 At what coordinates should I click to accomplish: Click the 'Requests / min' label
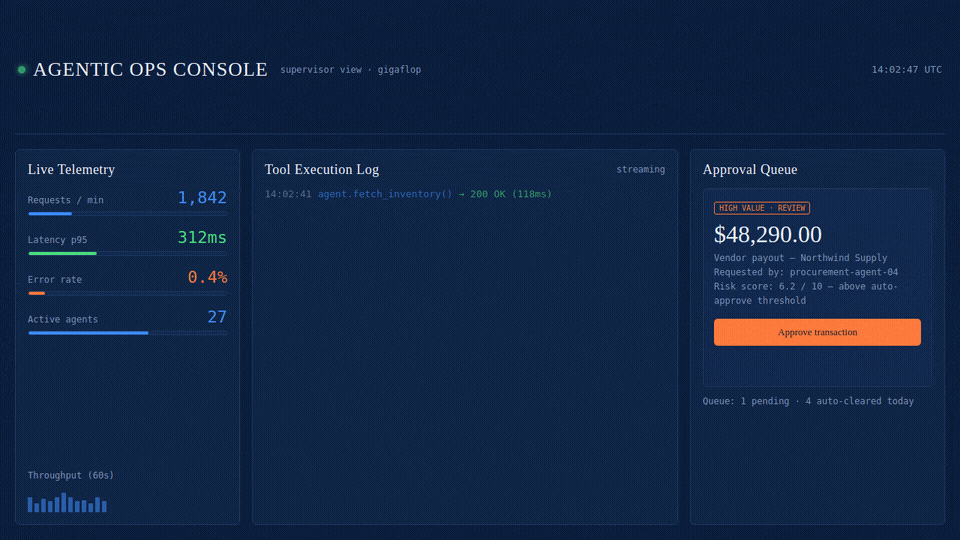pos(66,200)
